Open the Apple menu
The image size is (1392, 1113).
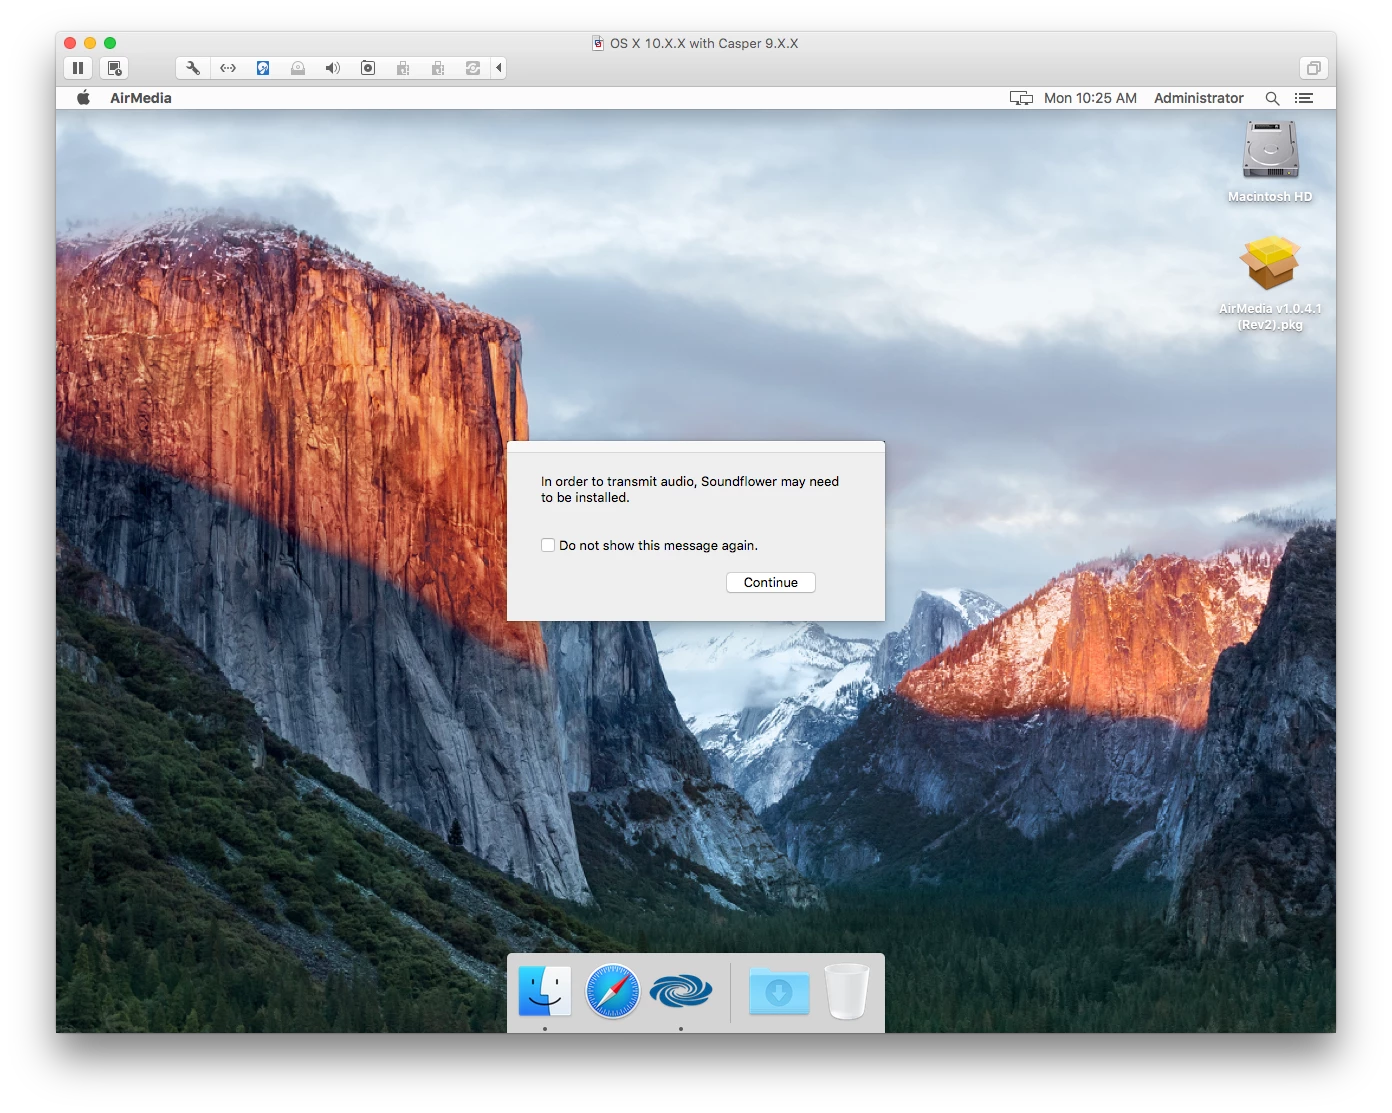pyautogui.click(x=84, y=98)
